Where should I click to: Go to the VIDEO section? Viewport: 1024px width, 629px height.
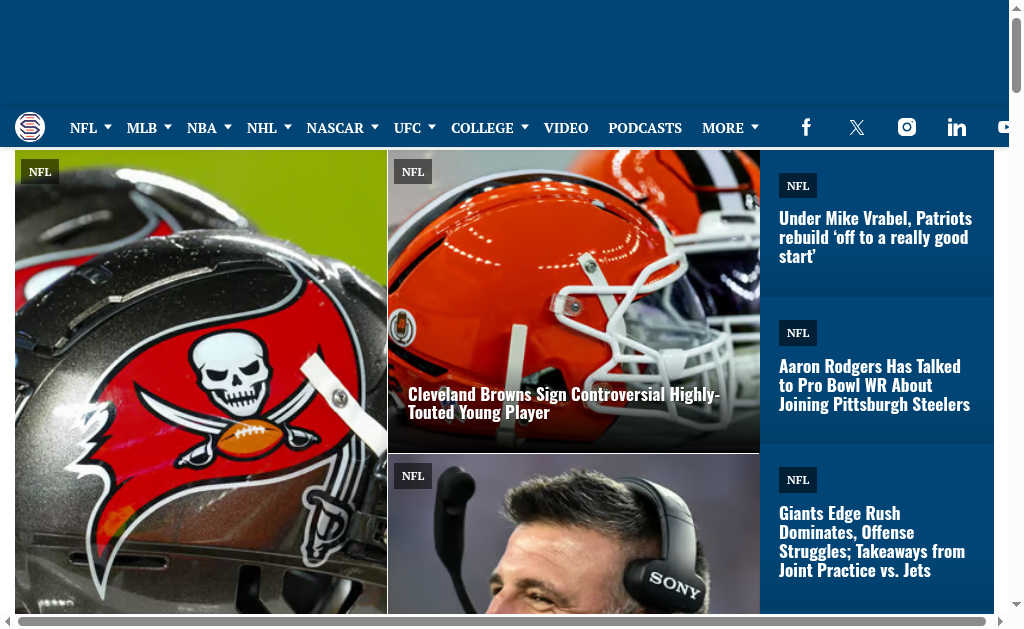click(566, 128)
